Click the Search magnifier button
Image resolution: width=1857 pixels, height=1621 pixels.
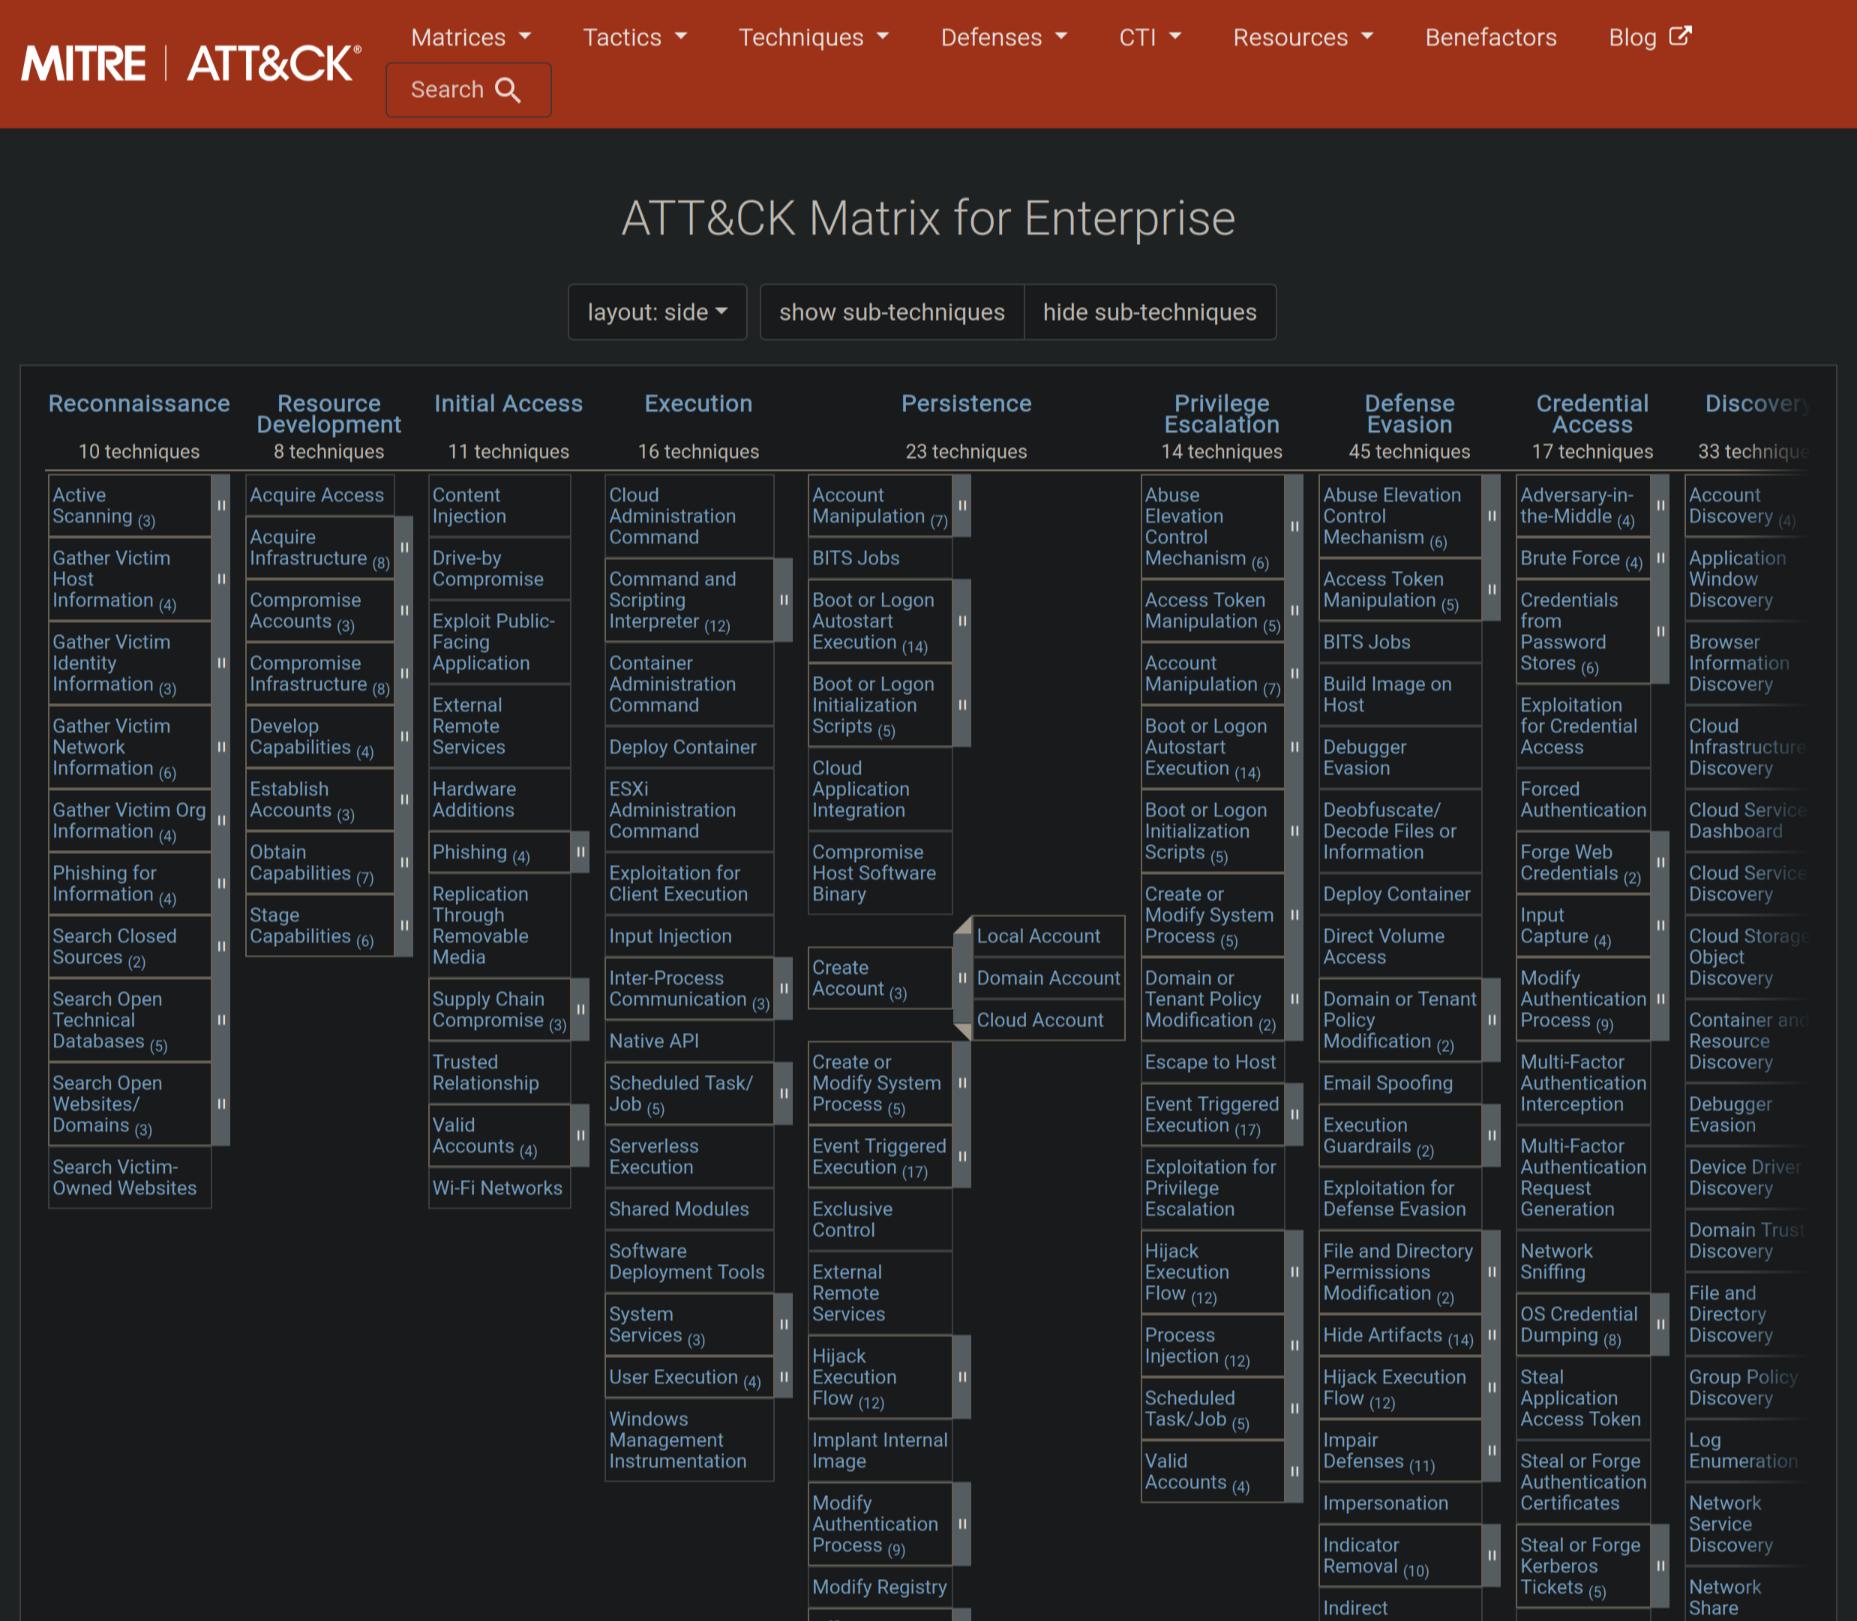[x=468, y=90]
